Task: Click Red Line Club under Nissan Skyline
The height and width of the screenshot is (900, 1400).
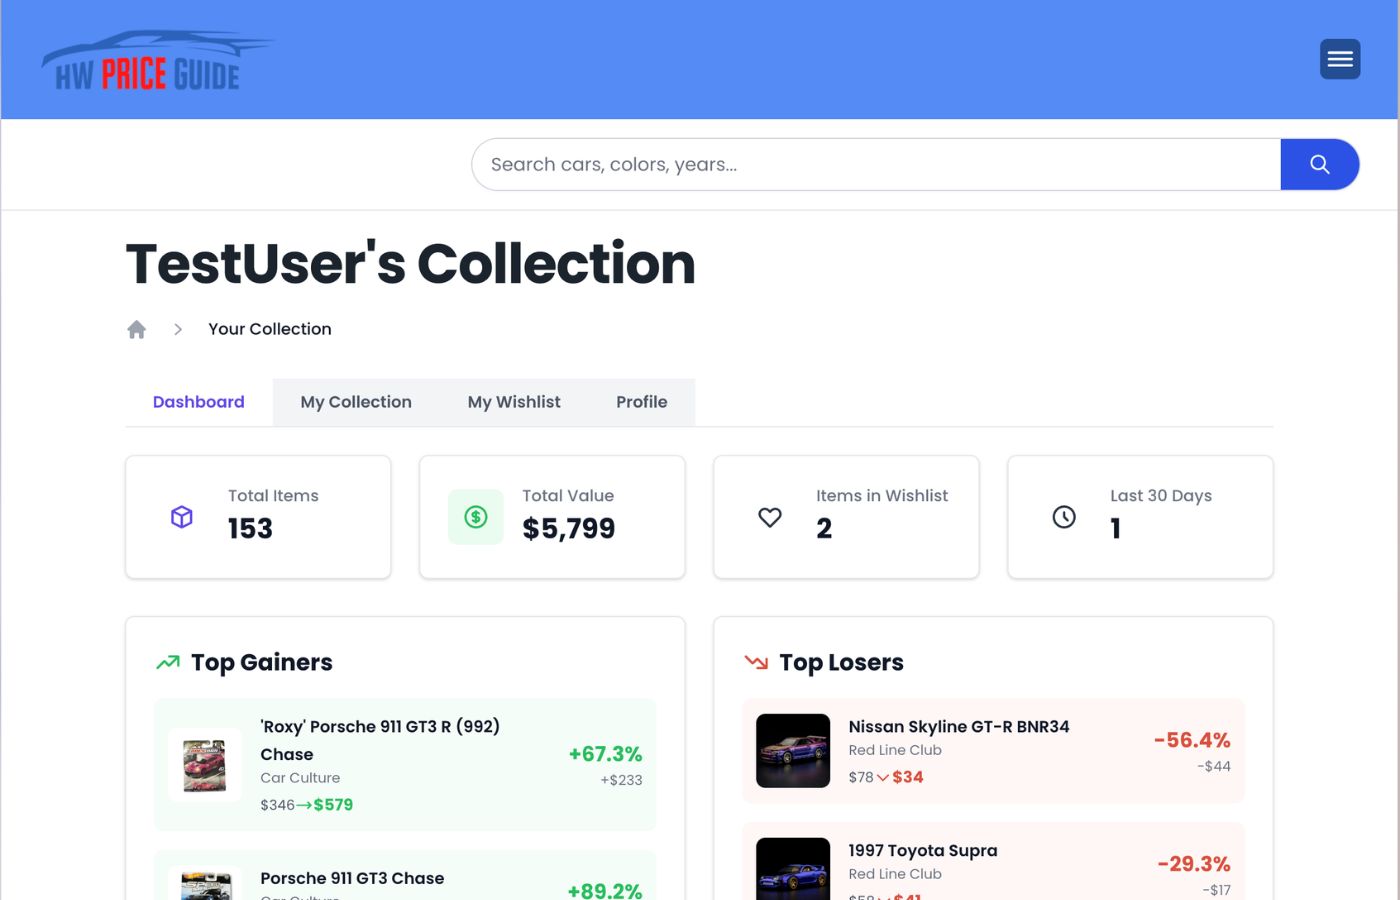Action: pos(895,750)
